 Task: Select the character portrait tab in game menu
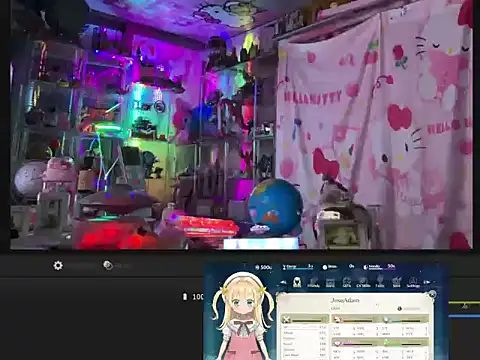297,282
